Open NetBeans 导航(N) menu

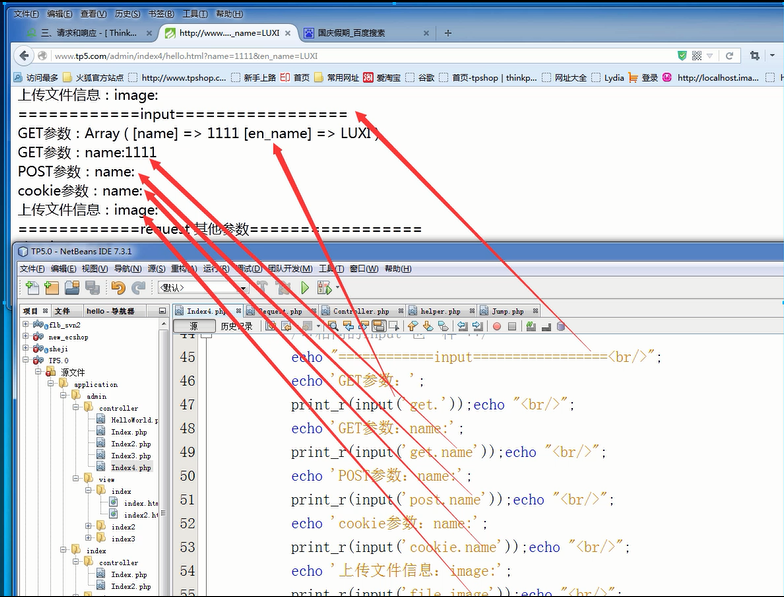point(128,269)
